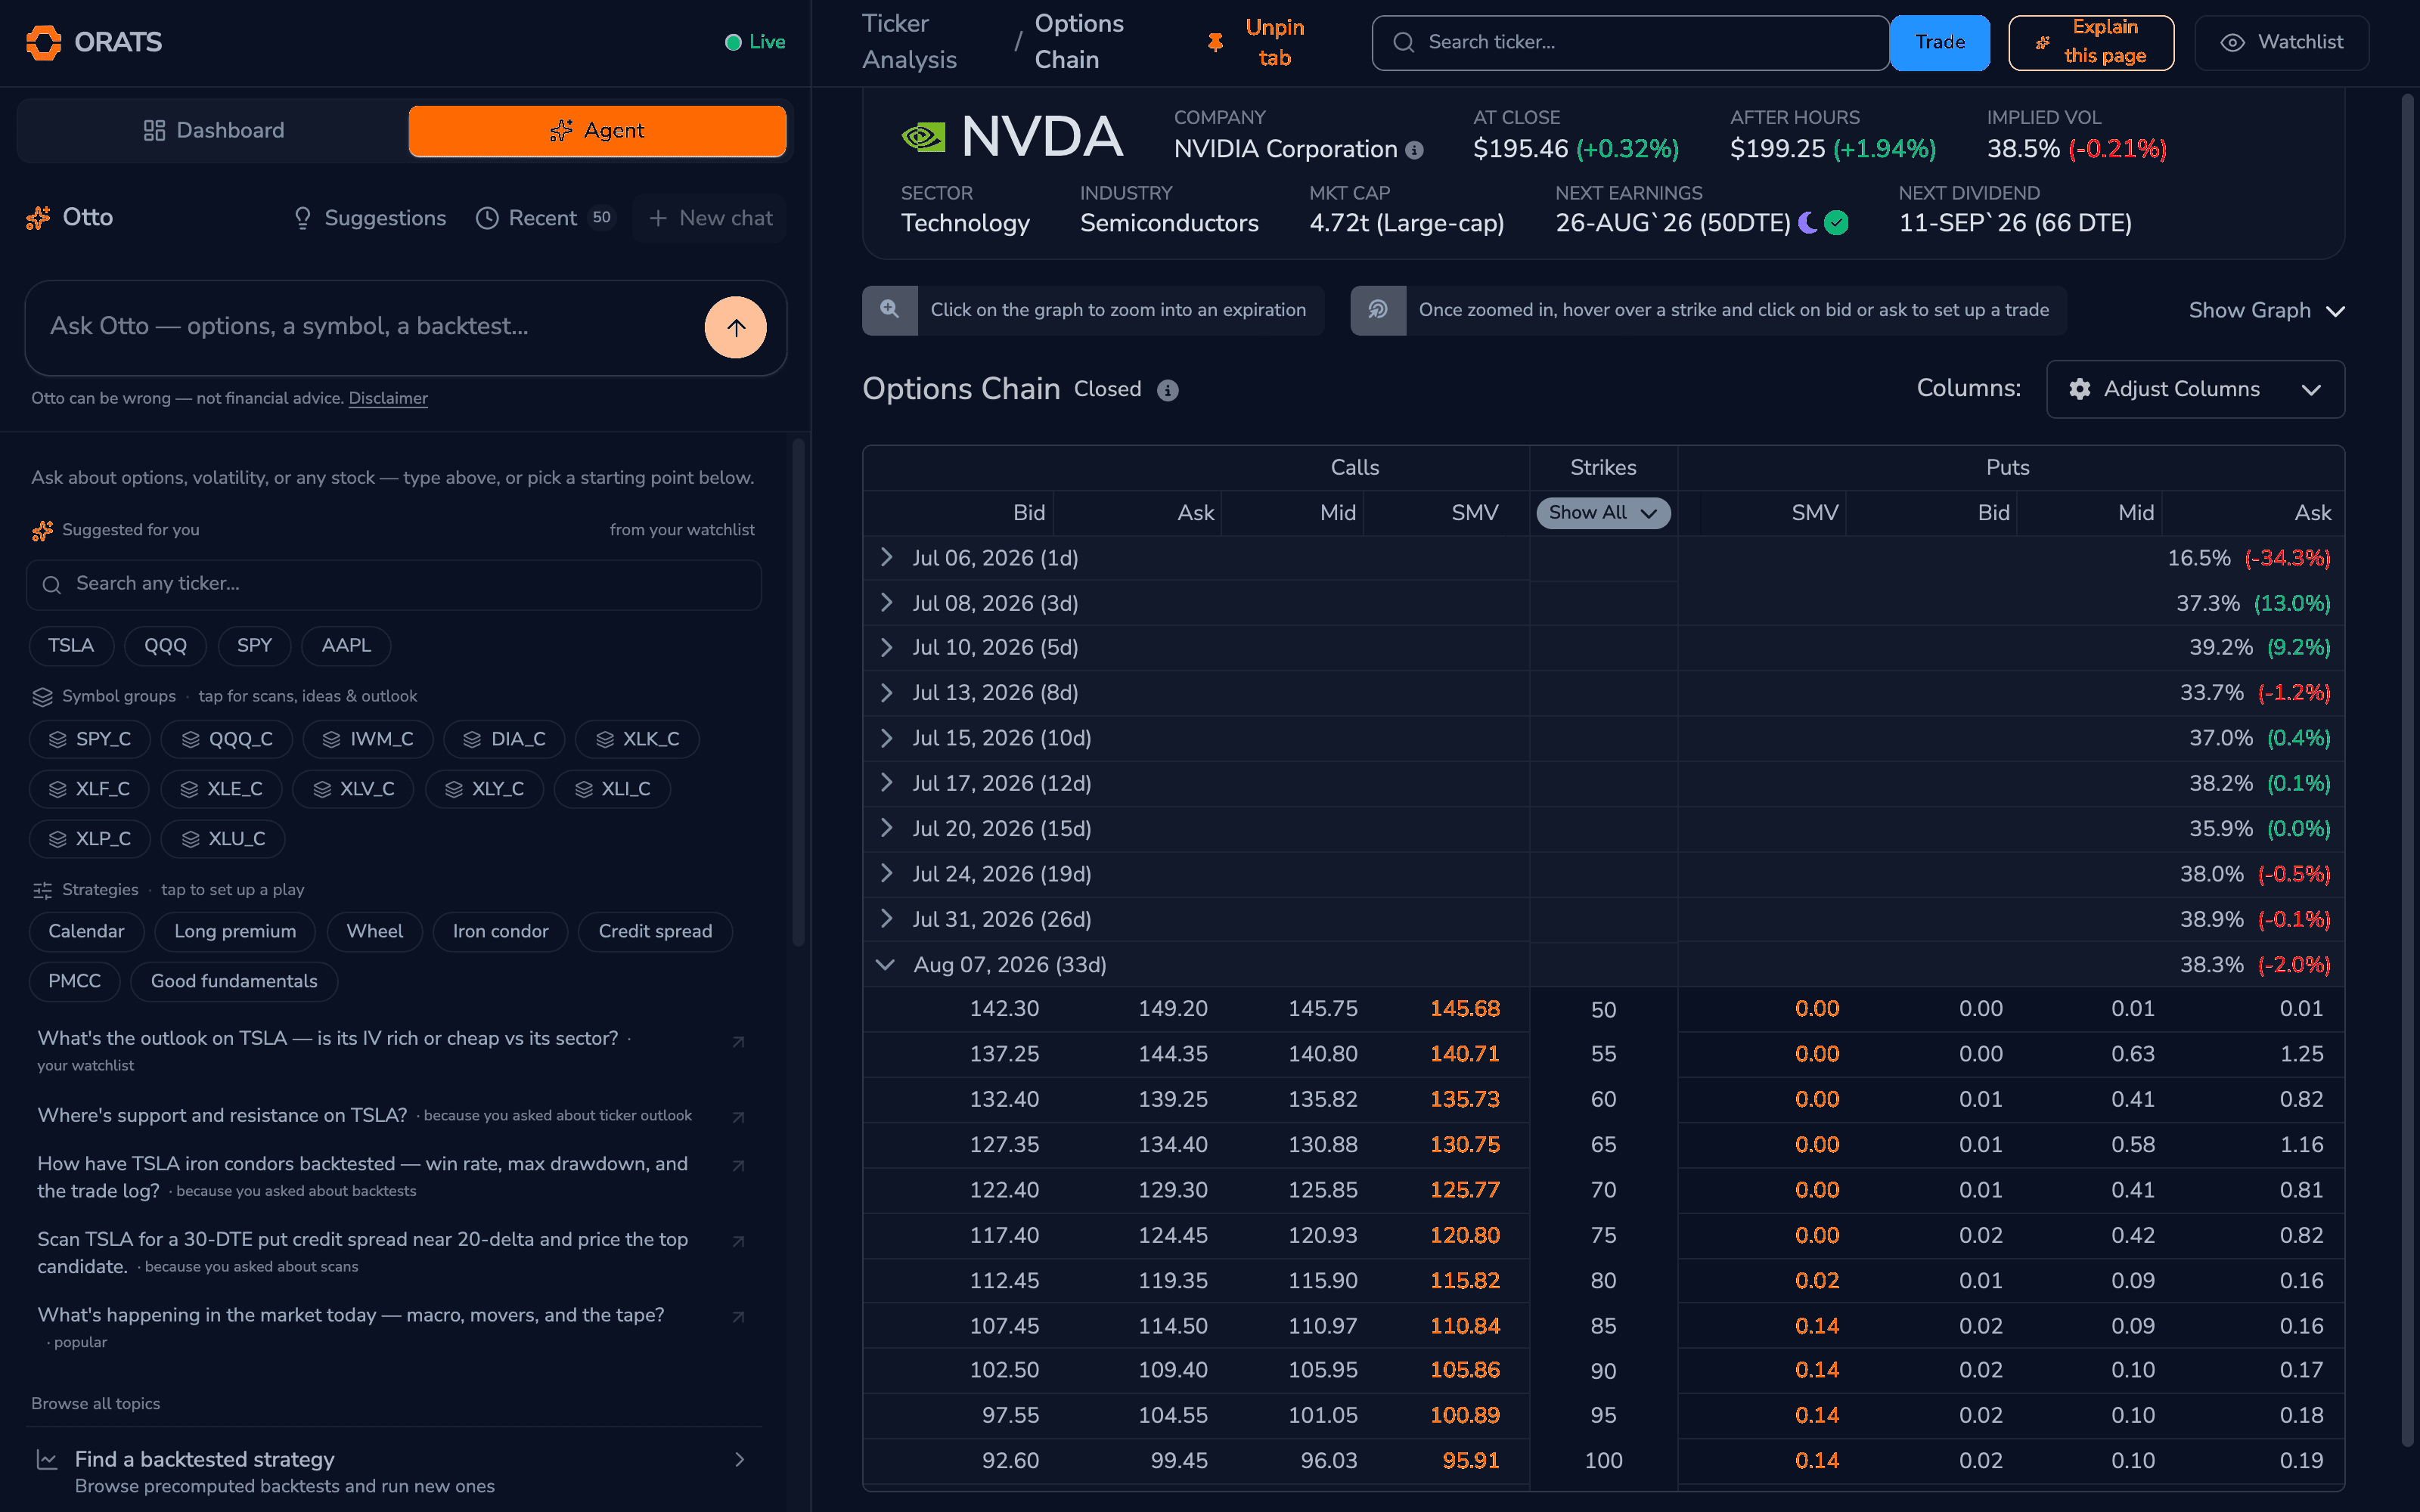Open the Adjust Columns dropdown

pos(2195,389)
